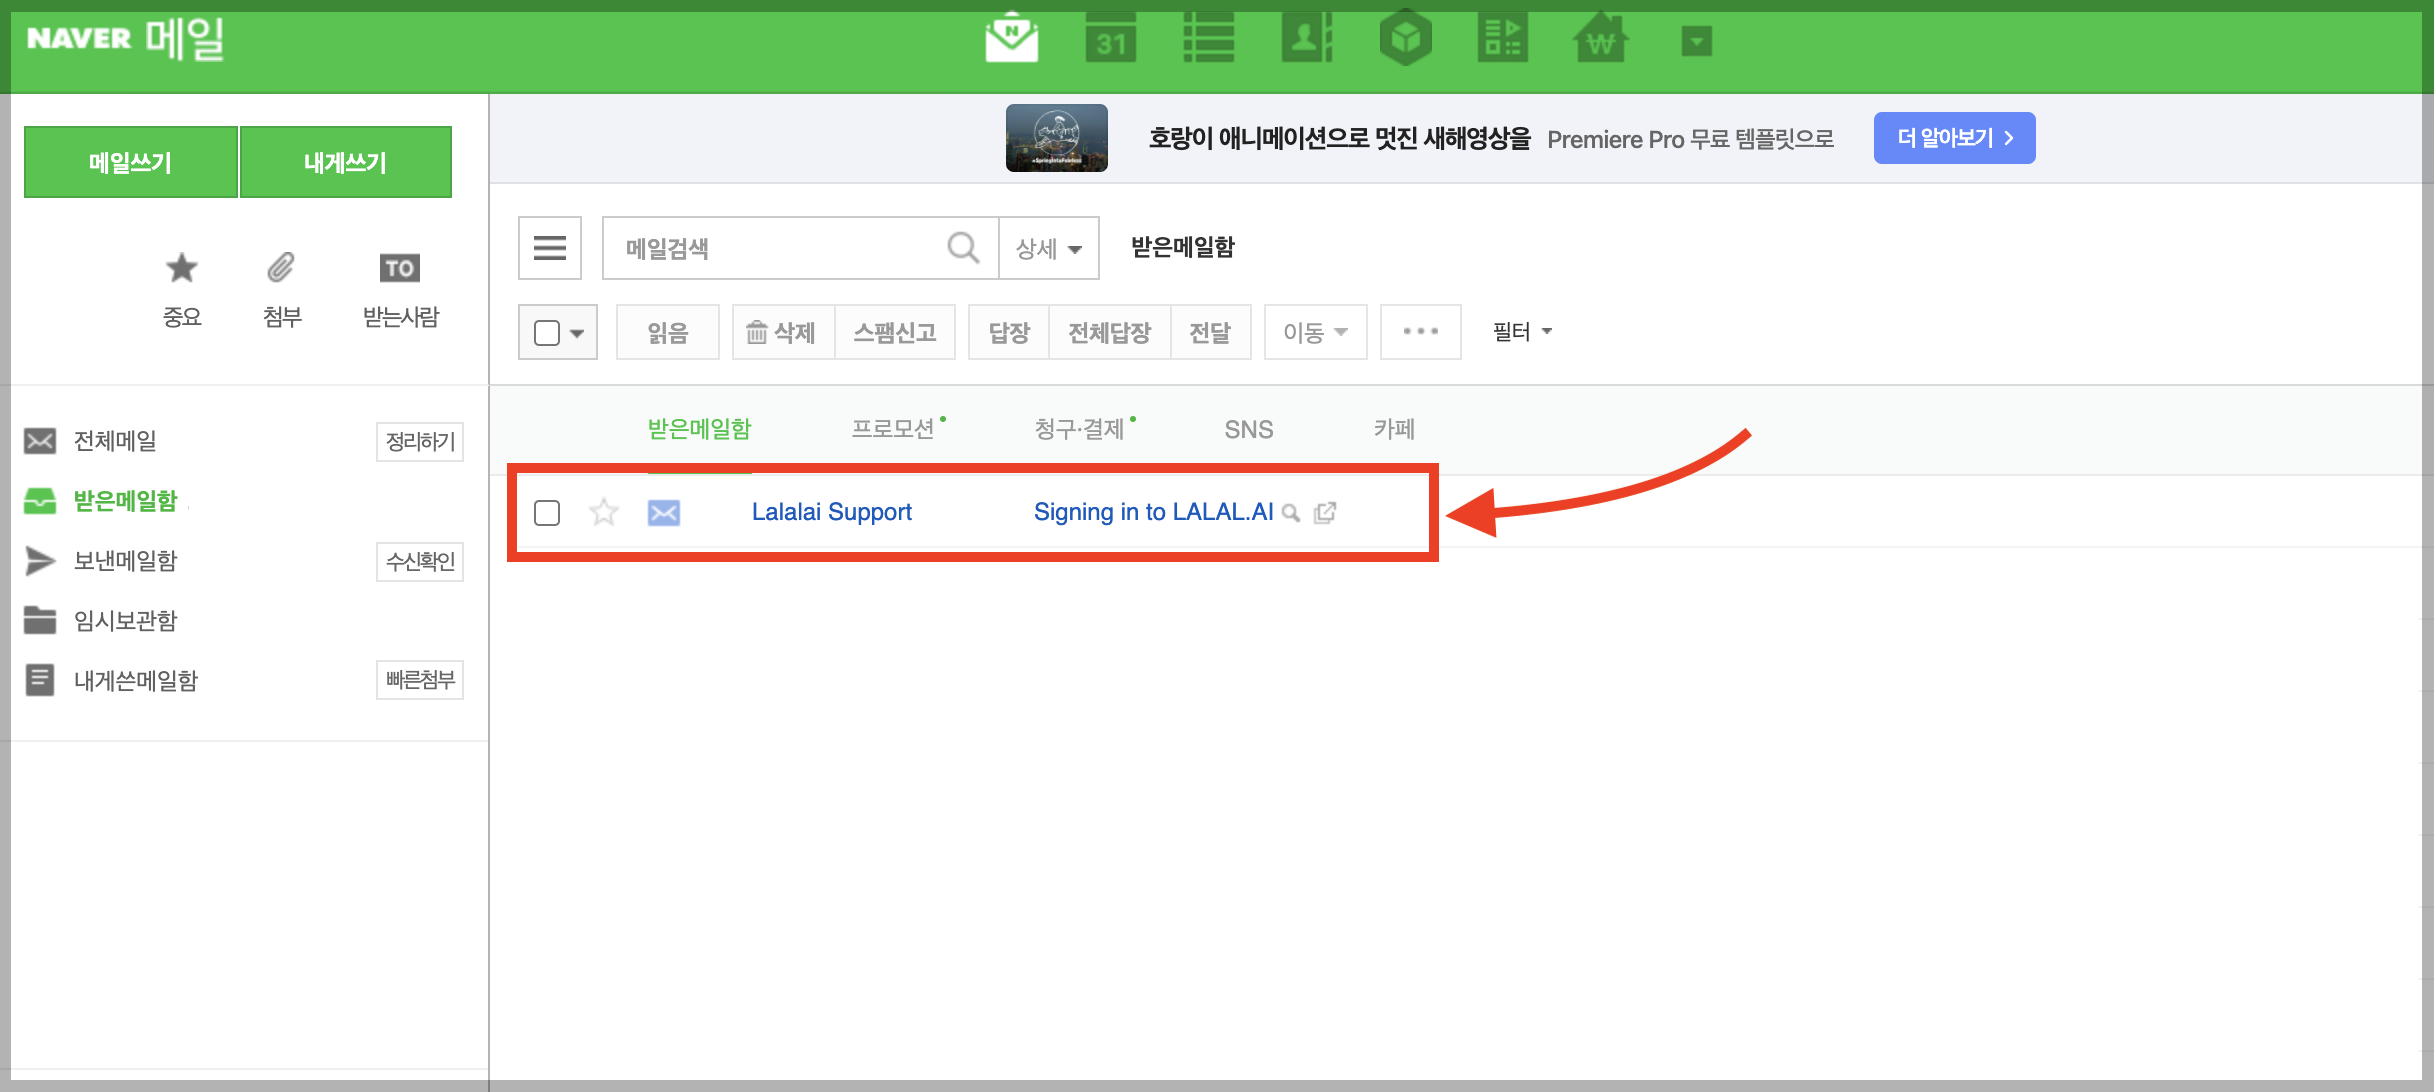Expand the 상세 search options dropdown

(x=1048, y=248)
